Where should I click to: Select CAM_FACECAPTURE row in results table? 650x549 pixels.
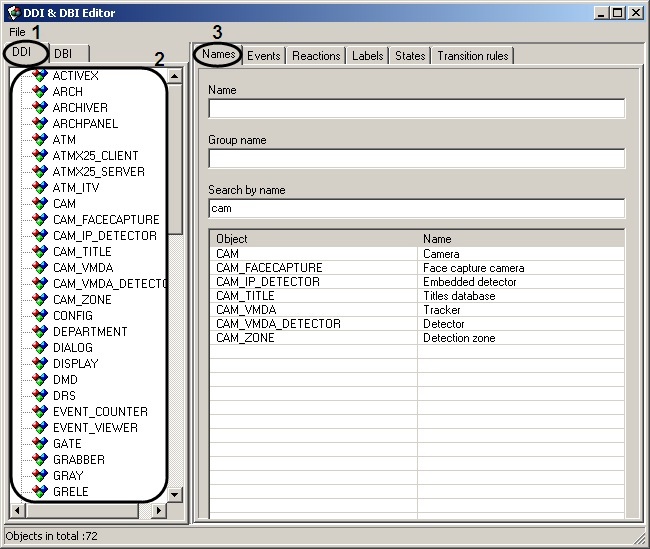point(269,268)
